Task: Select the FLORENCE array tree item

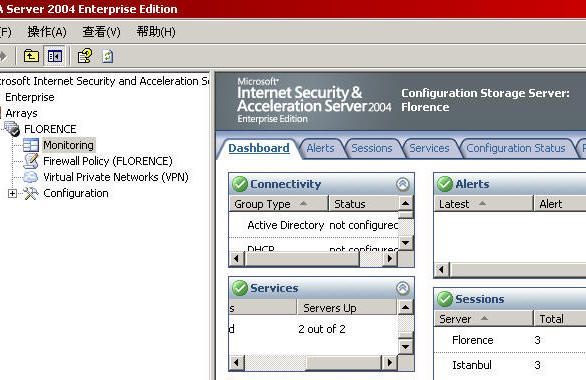Action: (50, 129)
